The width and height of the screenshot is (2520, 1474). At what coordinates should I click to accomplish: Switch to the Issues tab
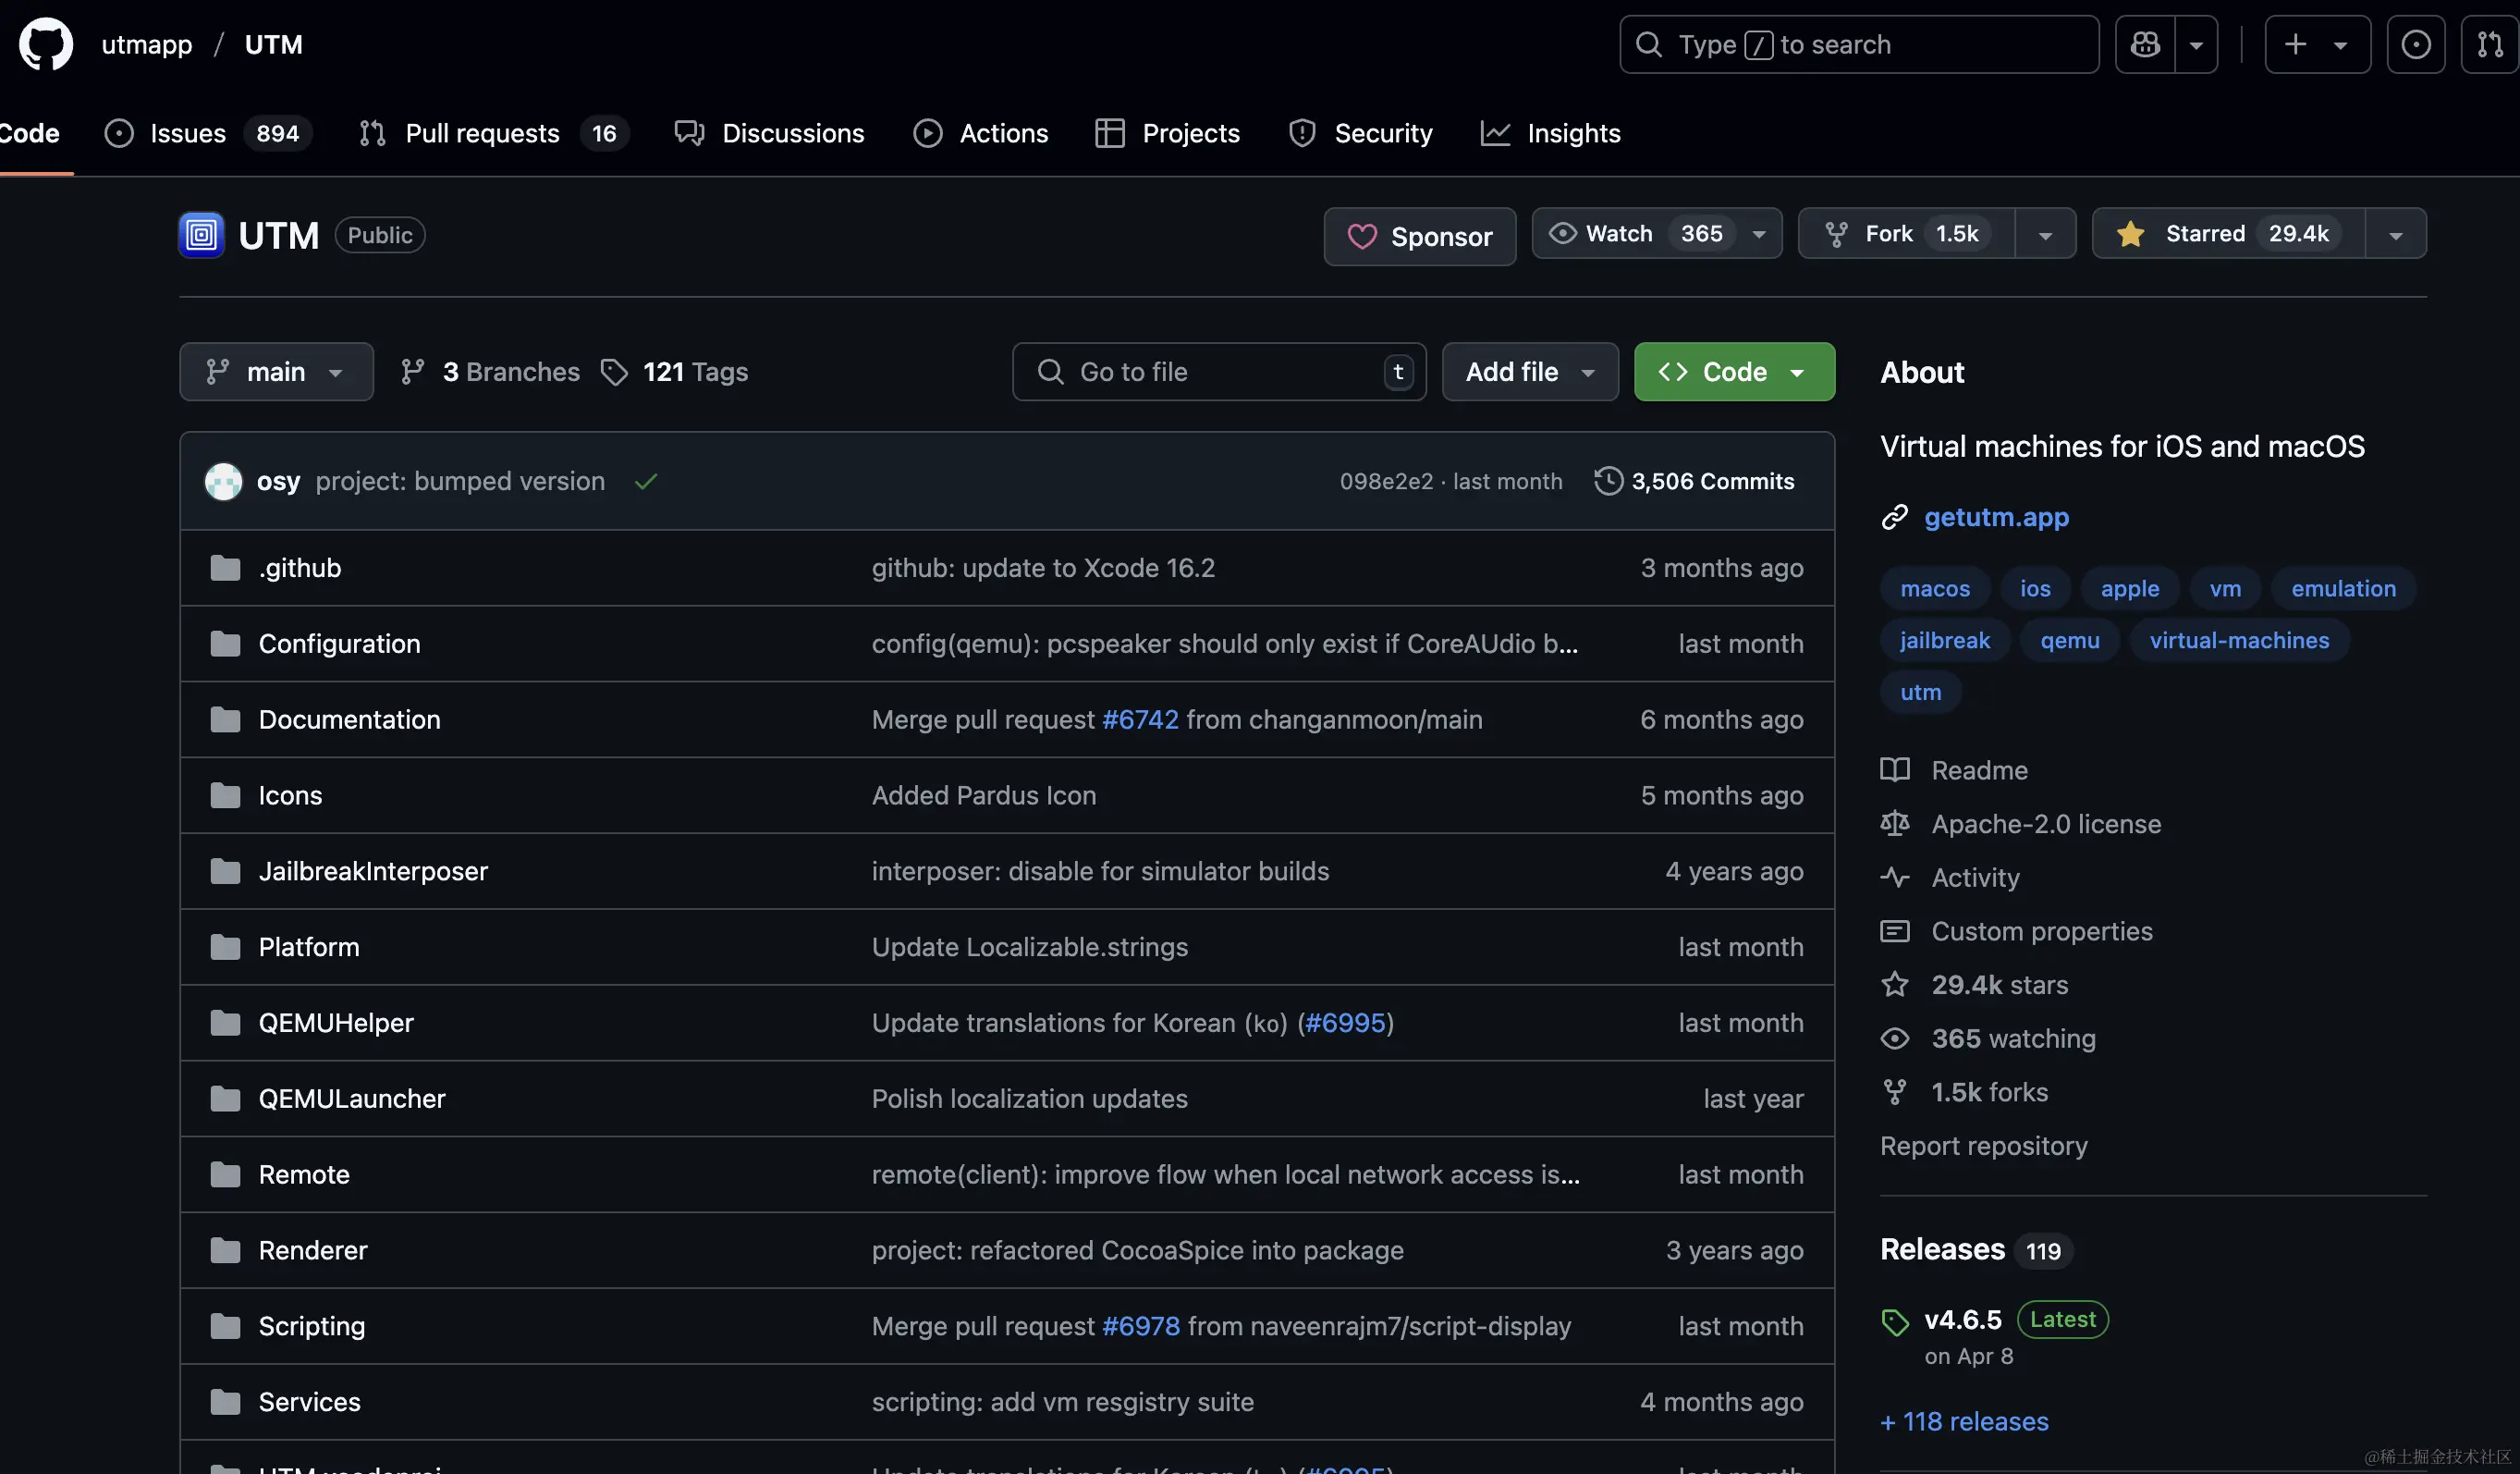click(x=188, y=133)
